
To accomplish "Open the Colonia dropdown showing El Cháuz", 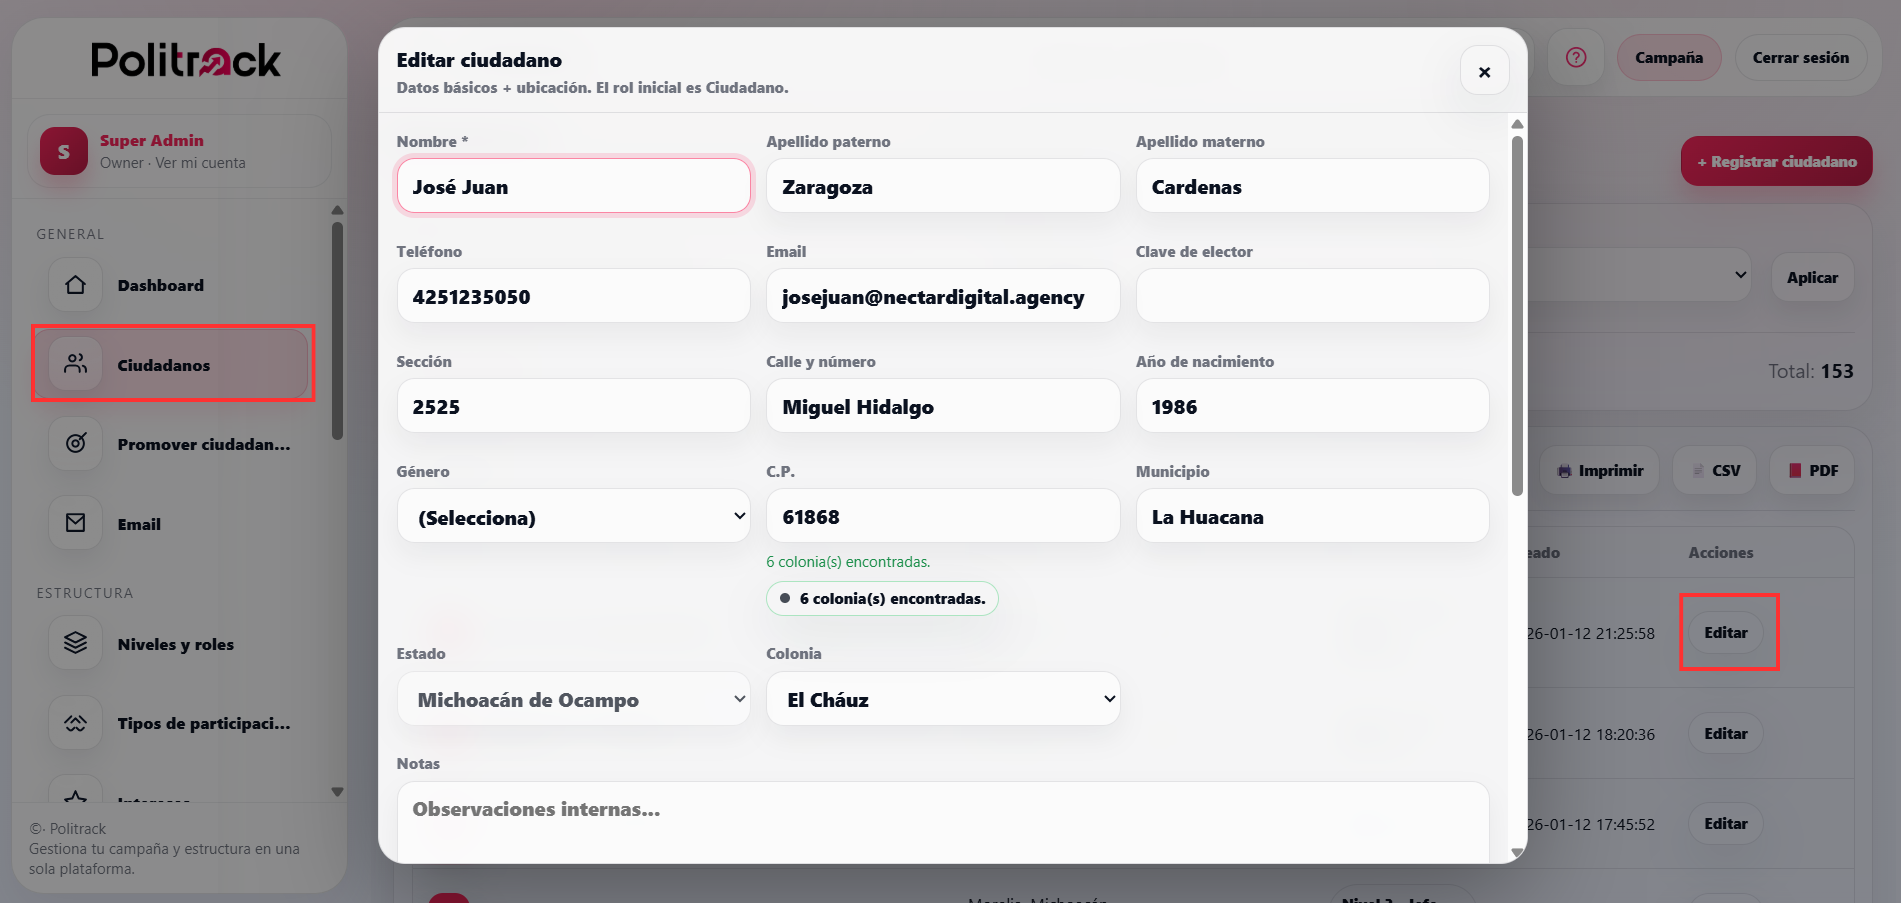I will 942,698.
